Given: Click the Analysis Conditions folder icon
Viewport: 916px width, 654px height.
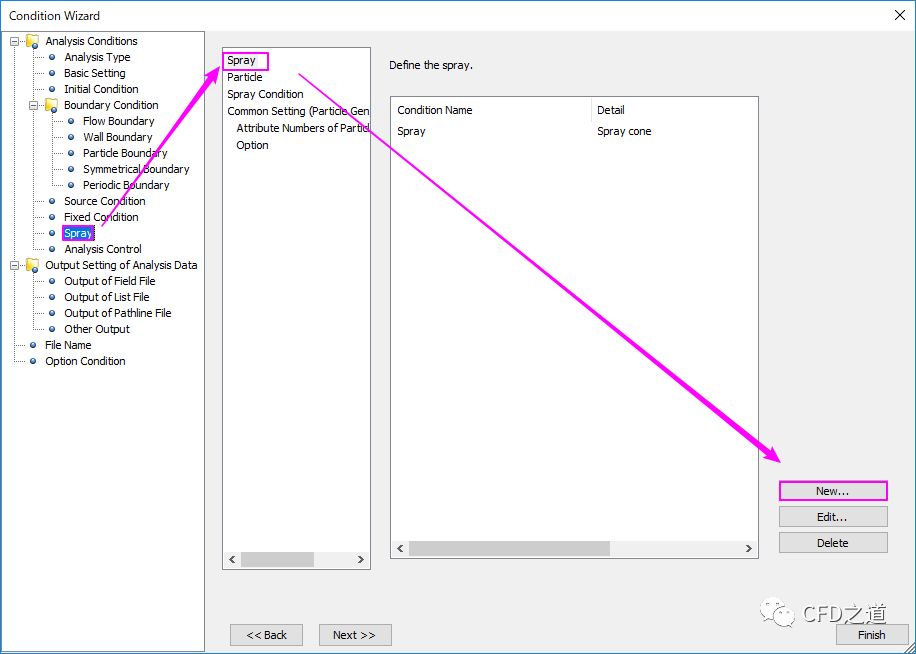Looking at the screenshot, I should tap(33, 41).
